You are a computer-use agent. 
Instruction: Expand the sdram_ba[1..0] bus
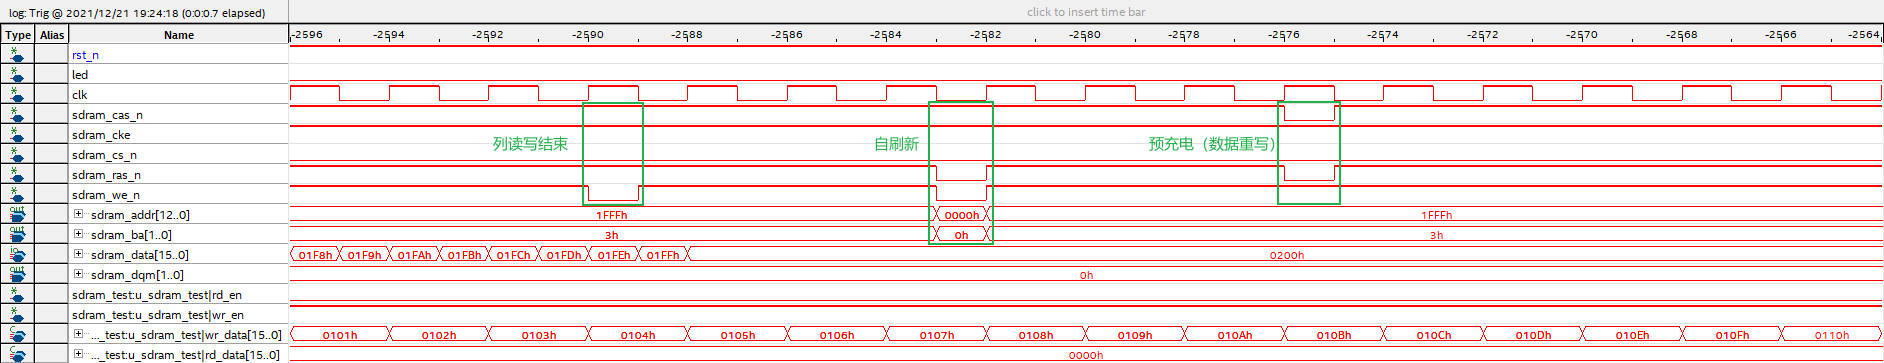78,234
